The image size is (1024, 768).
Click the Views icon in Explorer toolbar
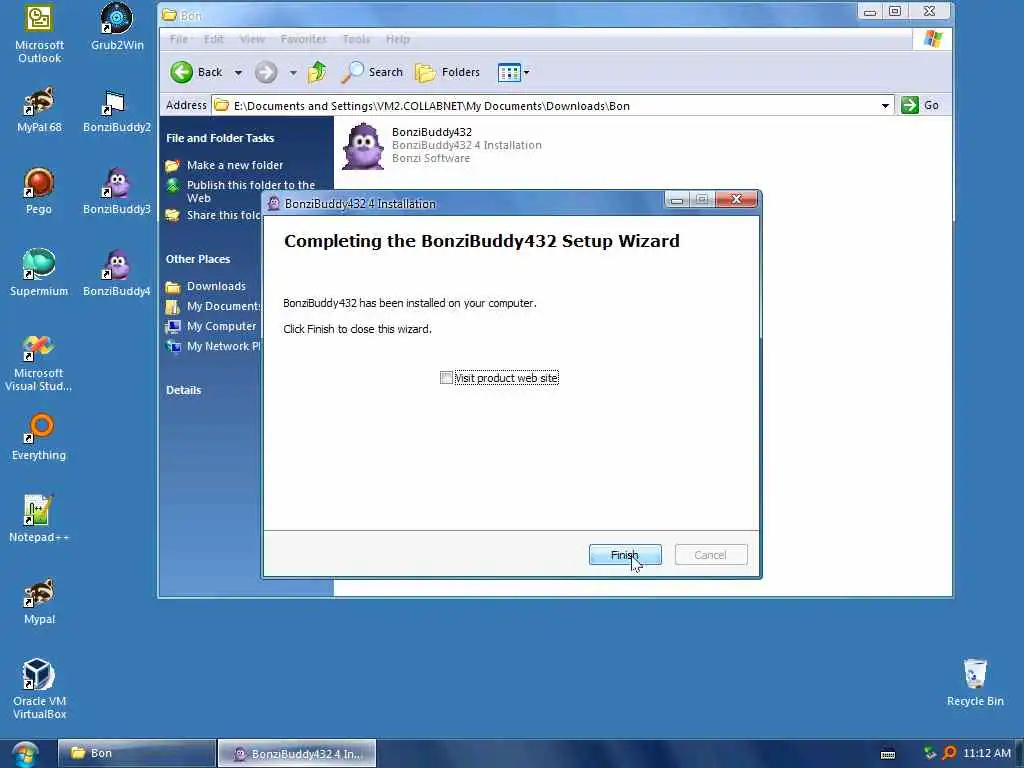[509, 72]
